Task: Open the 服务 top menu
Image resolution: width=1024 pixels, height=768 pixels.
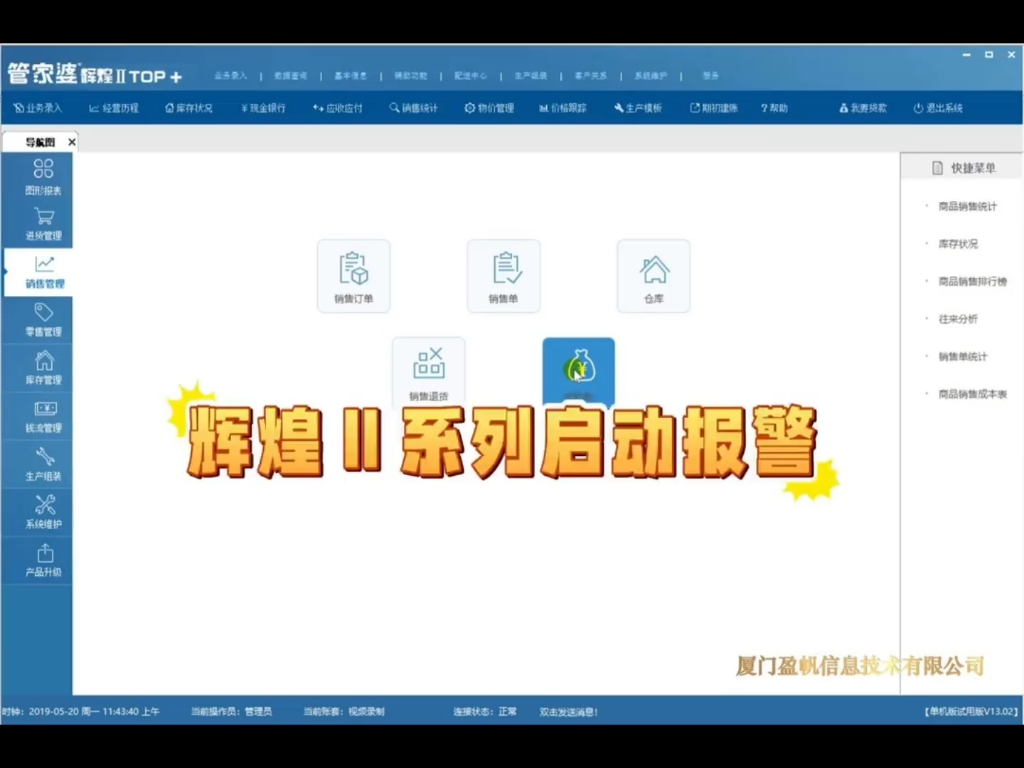Action: [x=711, y=76]
